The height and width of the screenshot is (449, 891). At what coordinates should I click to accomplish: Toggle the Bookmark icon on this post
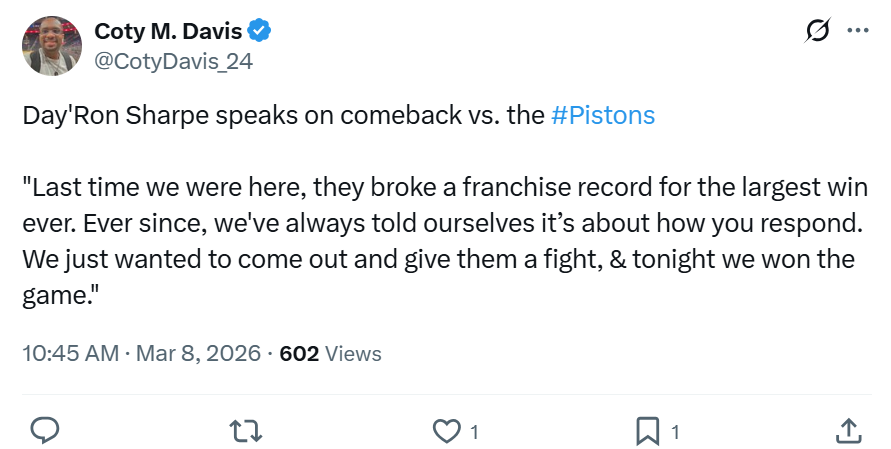(648, 431)
